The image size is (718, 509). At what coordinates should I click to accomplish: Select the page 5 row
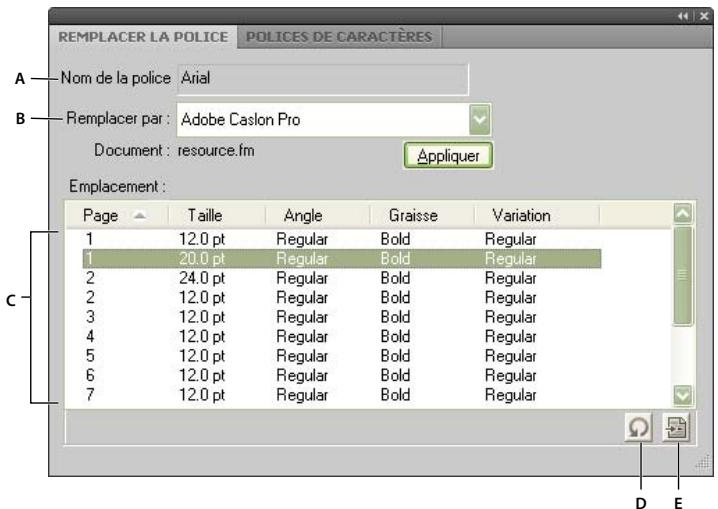[x=342, y=356]
